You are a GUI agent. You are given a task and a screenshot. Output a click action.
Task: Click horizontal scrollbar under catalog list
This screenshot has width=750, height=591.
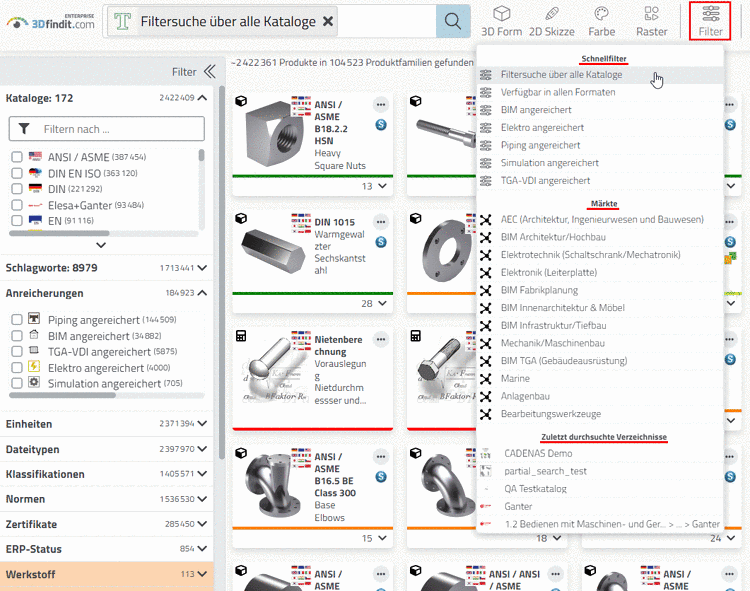pyautogui.click(x=59, y=233)
